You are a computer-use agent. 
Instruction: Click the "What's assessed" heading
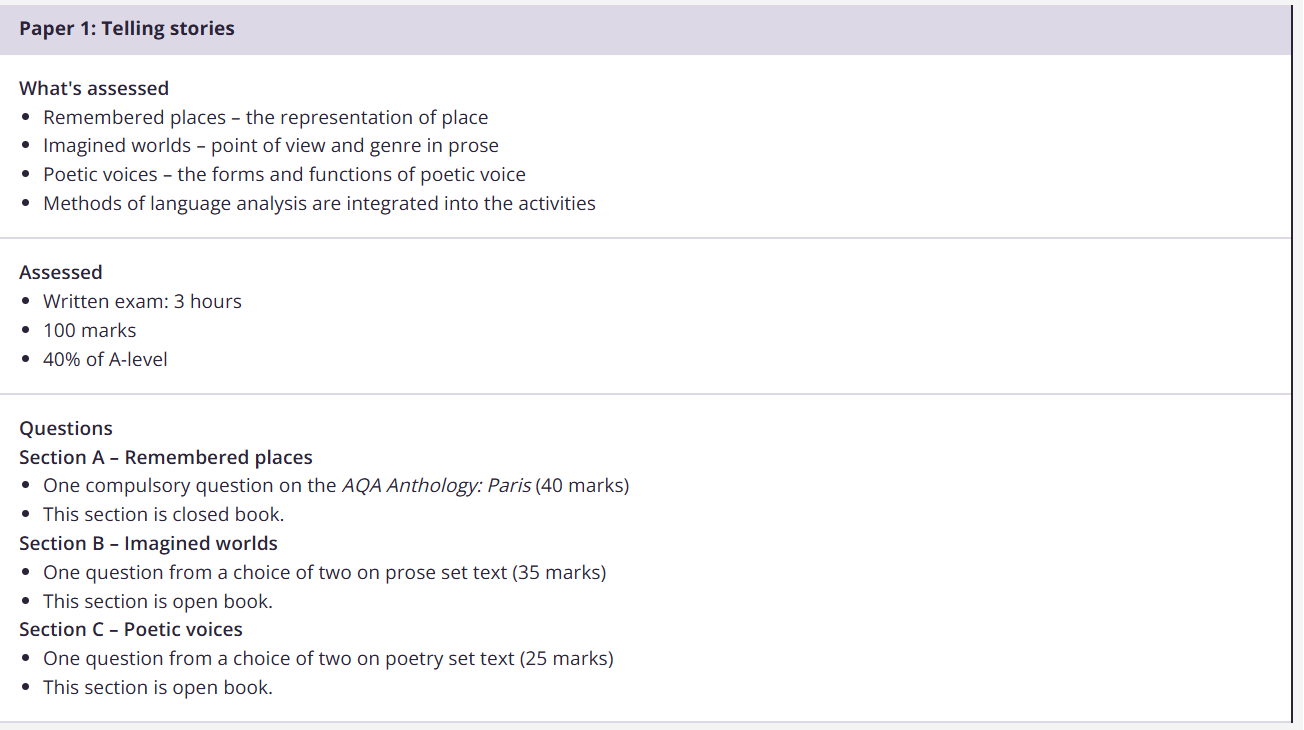point(94,88)
